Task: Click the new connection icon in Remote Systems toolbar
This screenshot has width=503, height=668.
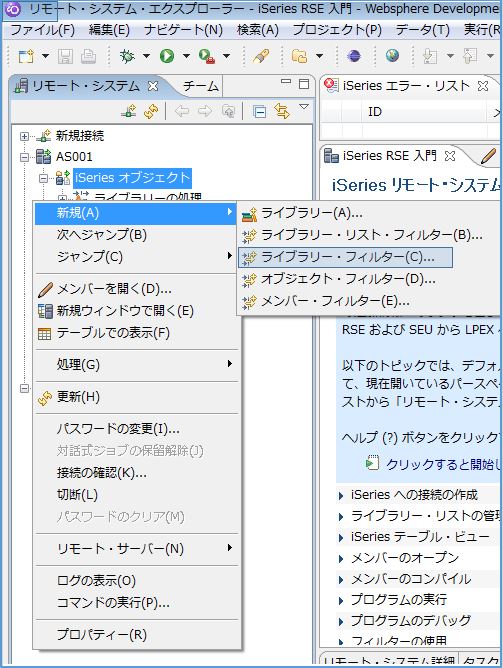Action: click(x=129, y=111)
